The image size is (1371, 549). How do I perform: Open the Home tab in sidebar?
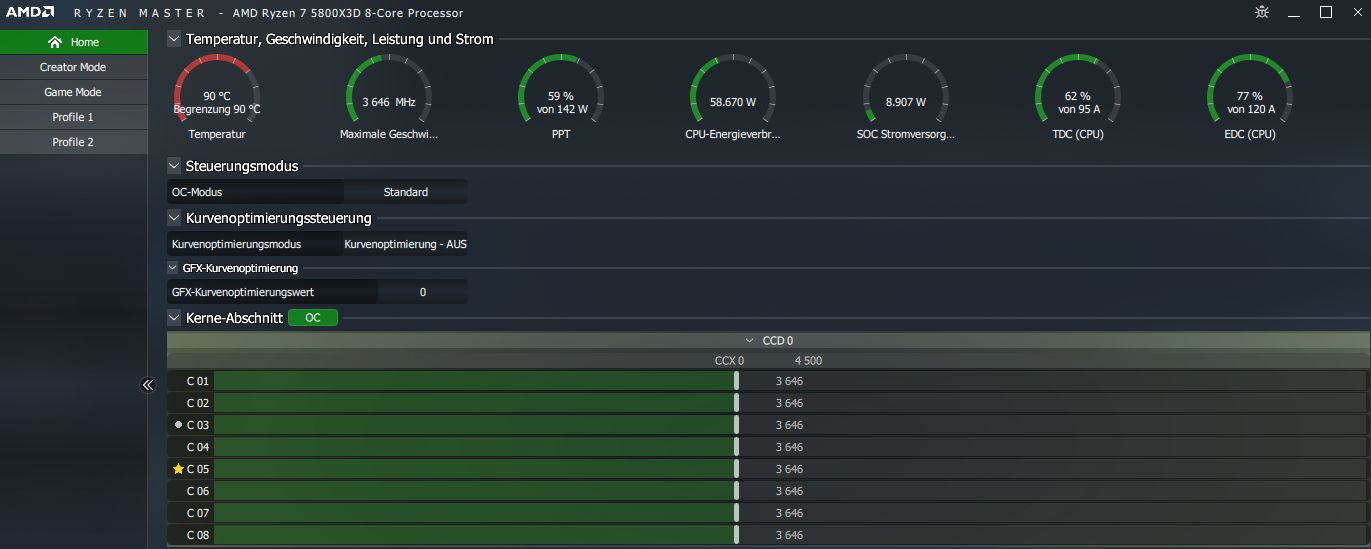tap(74, 42)
